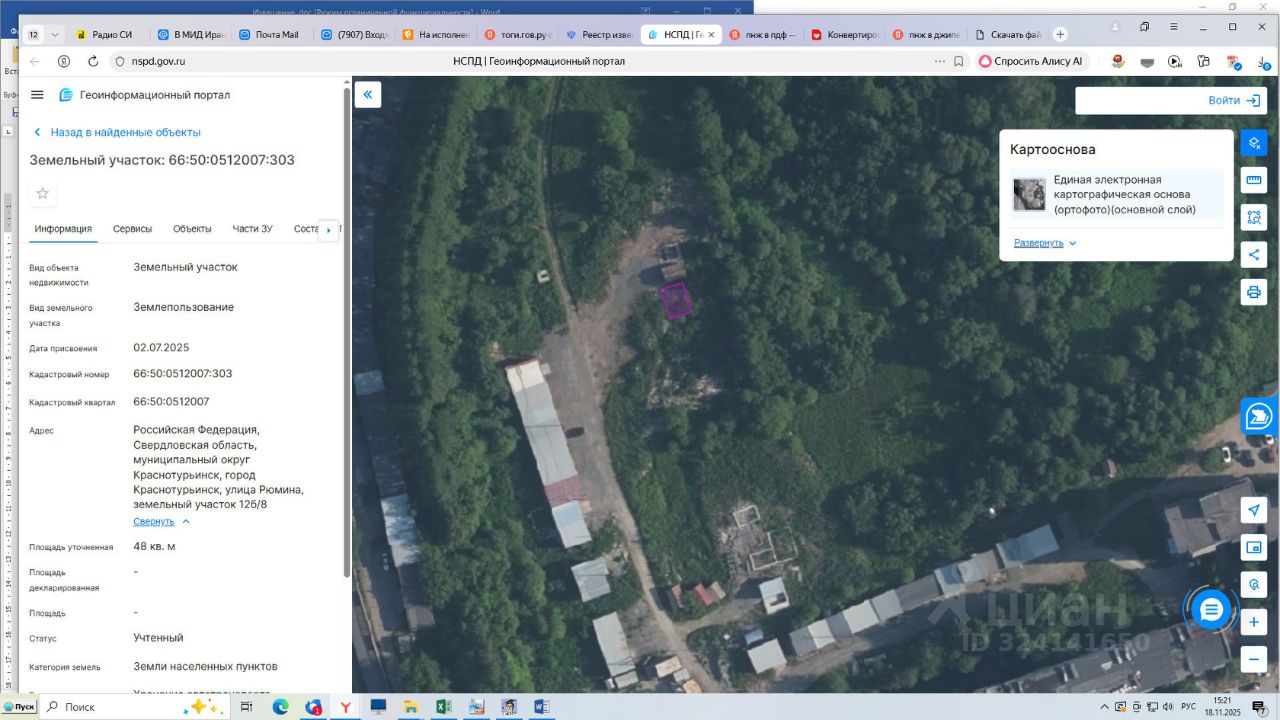Click Земли населенных пунктов value
Viewport: 1280px width, 720px height.
[205, 666]
